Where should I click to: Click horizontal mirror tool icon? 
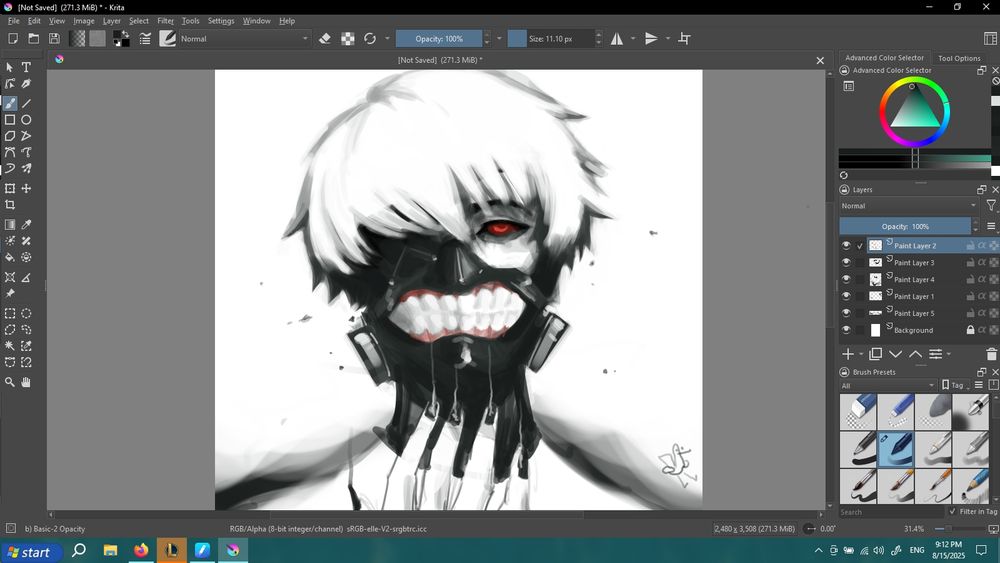pyautogui.click(x=617, y=39)
